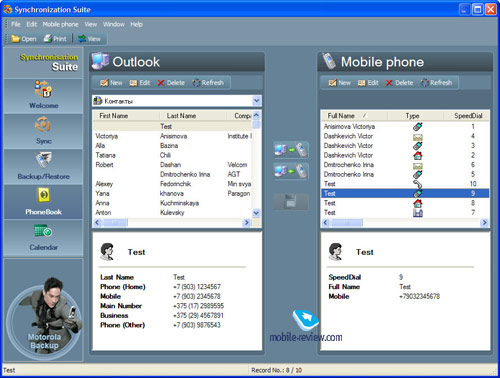
Task: Open the Welcome section in sidebar
Action: tap(43, 96)
